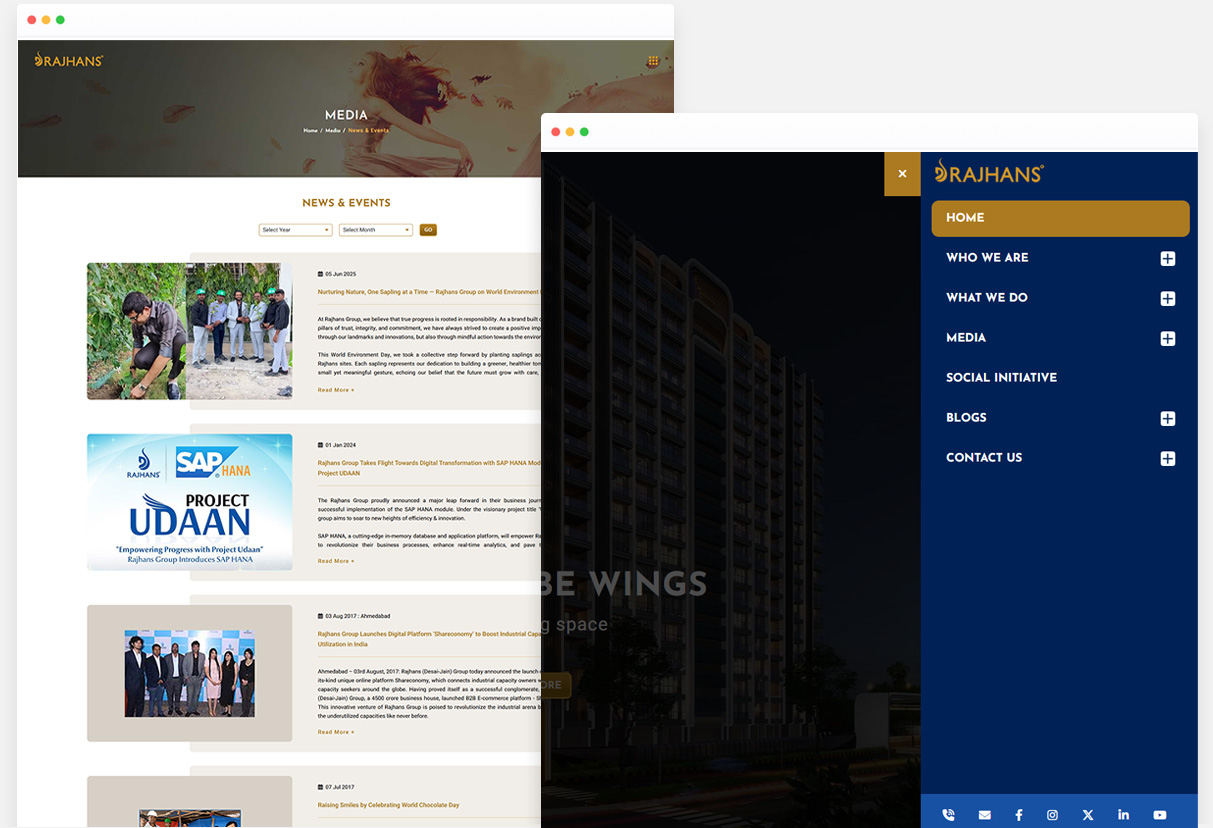
Task: Click News & Events breadcrumb
Action: [368, 131]
